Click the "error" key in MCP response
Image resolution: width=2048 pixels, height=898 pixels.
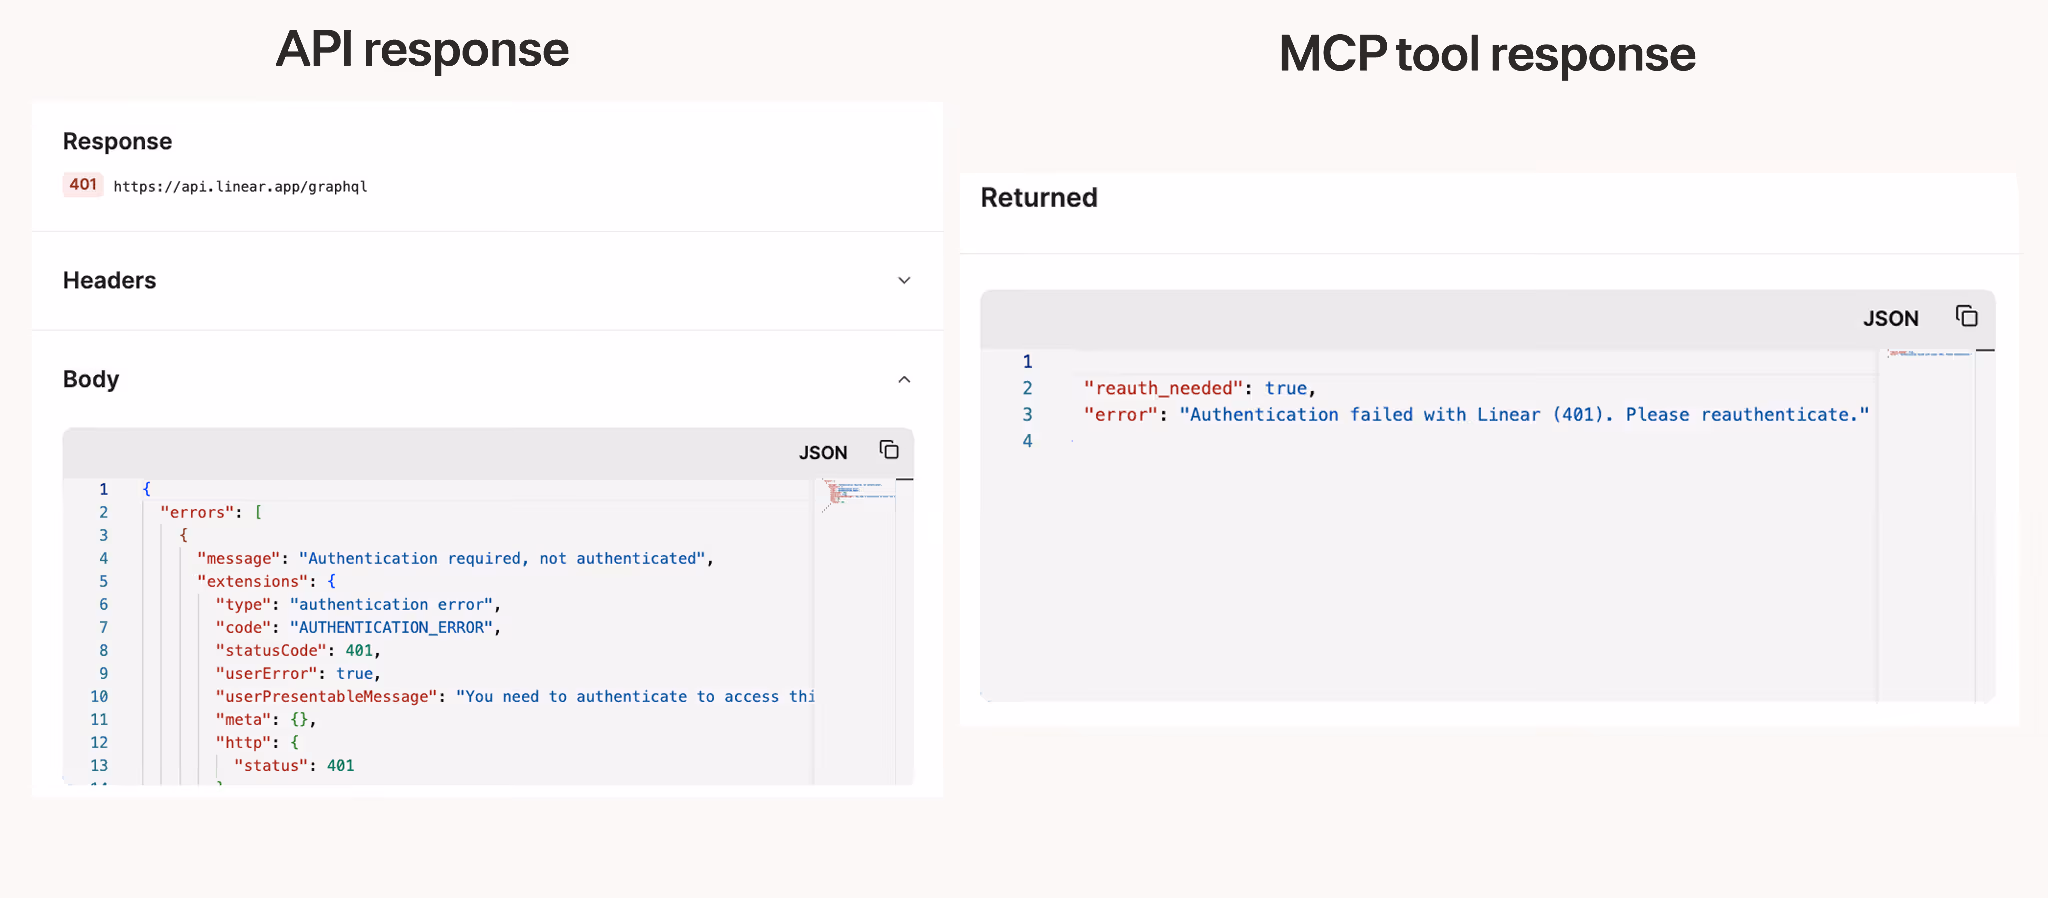pos(1121,414)
